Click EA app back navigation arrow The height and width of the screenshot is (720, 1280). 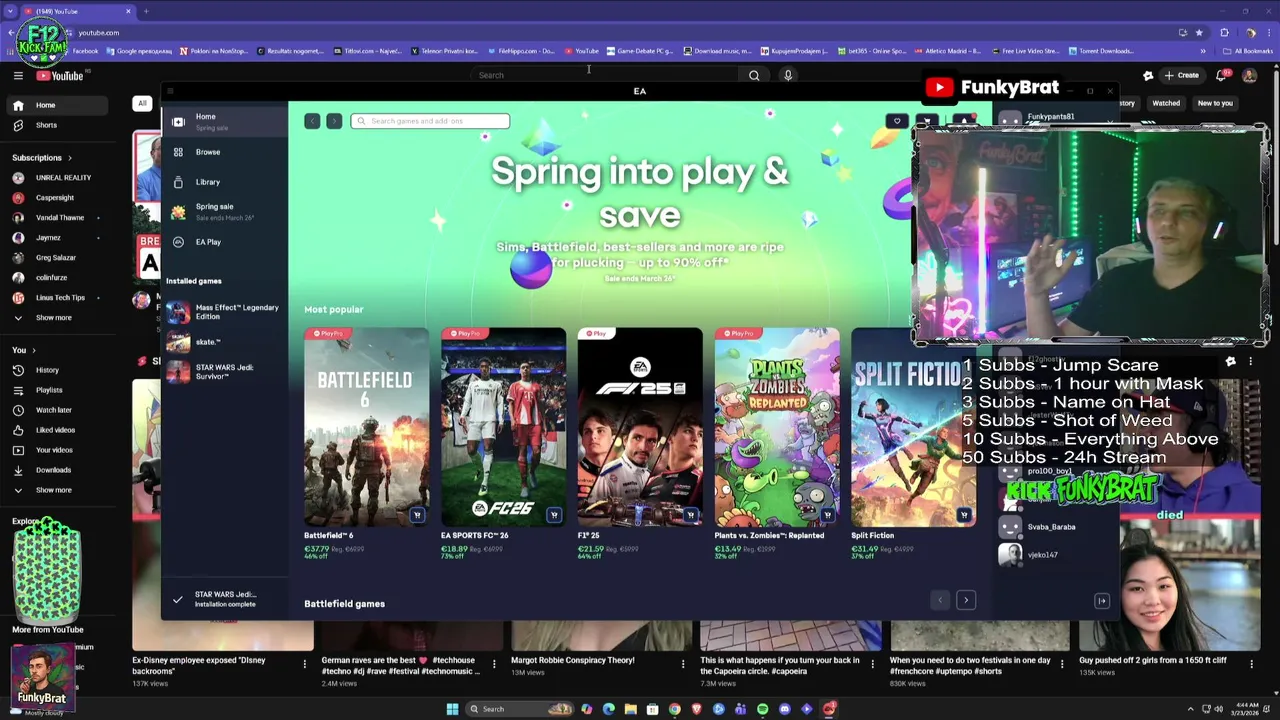[312, 121]
